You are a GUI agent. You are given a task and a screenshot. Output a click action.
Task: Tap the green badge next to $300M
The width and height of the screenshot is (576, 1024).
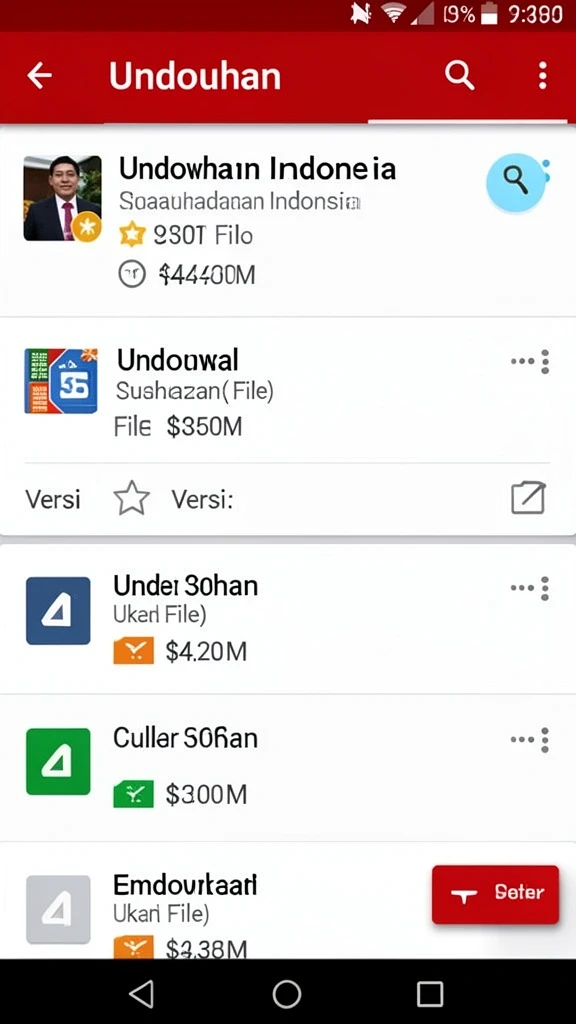(134, 794)
